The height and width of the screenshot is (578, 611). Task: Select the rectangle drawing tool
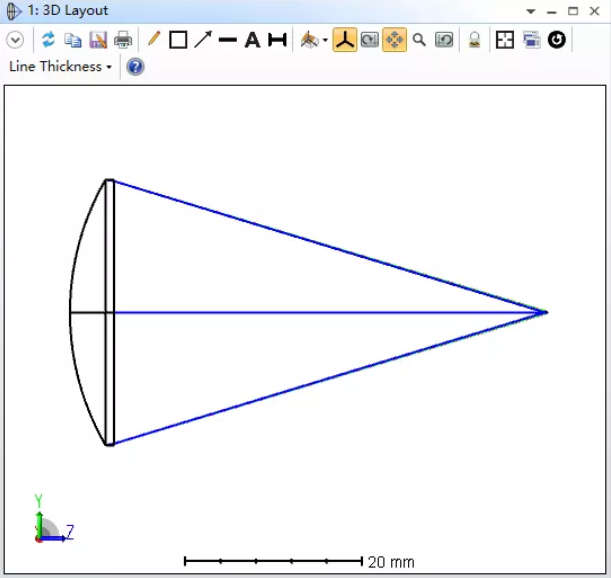[x=178, y=40]
